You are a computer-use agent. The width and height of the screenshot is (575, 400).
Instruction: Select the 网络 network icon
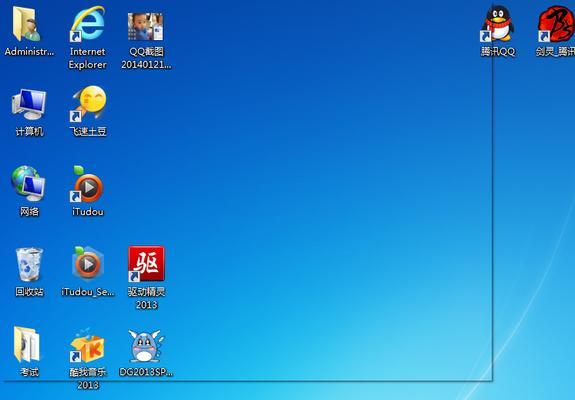click(x=28, y=183)
